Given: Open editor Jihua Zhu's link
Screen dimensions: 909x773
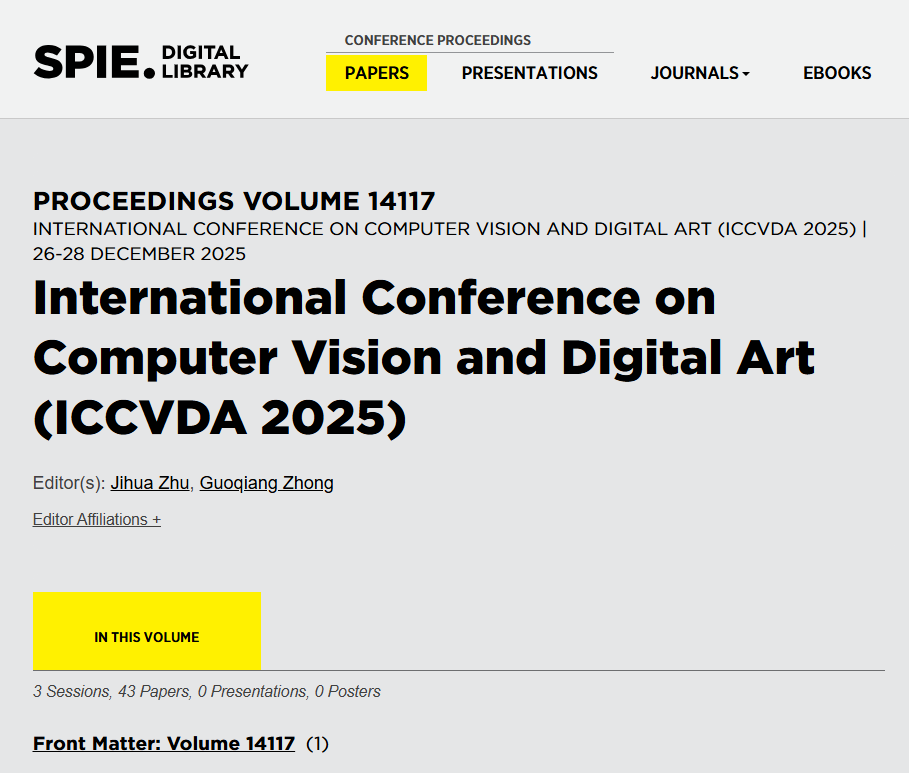Looking at the screenshot, I should (150, 483).
